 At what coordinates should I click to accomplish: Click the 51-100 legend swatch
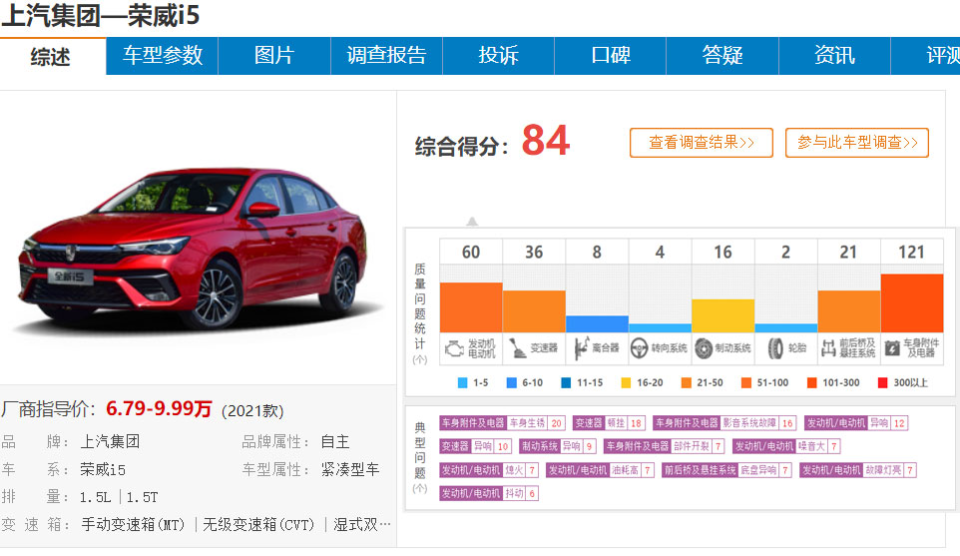point(746,383)
